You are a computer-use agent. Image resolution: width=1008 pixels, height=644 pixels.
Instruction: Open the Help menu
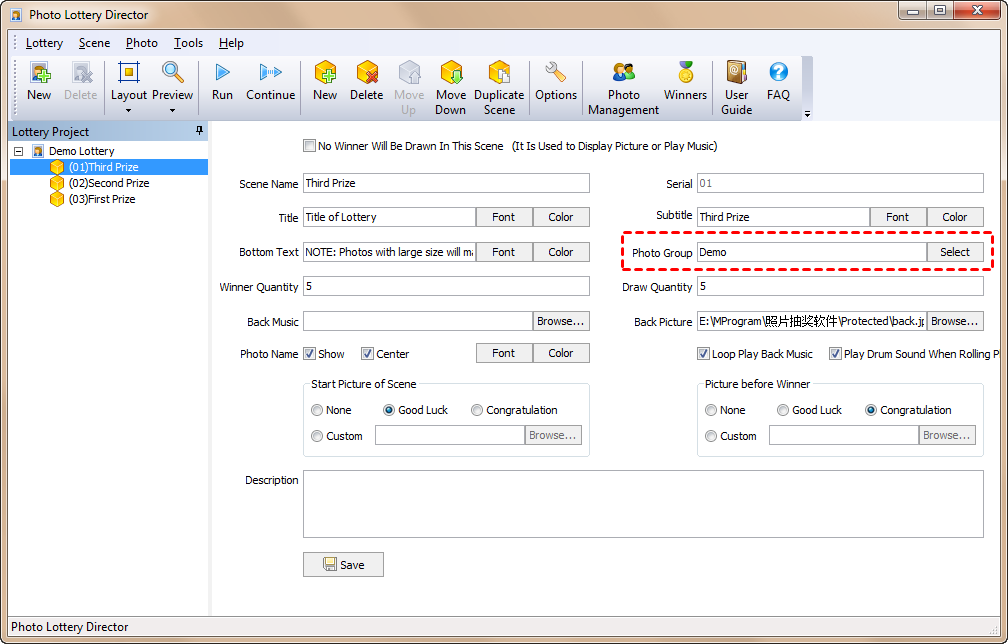pyautogui.click(x=231, y=43)
